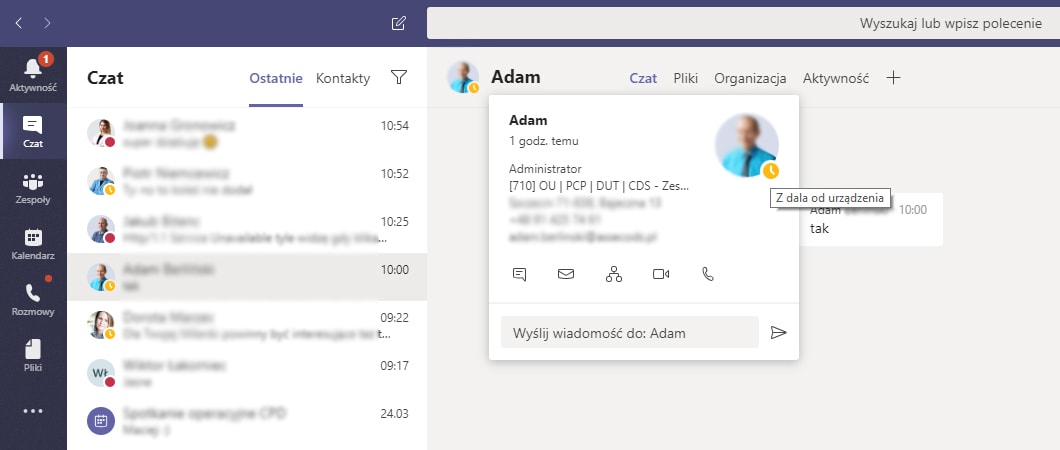The height and width of the screenshot is (450, 1060).
Task: Send the quick message arrow icon
Action: coord(779,332)
